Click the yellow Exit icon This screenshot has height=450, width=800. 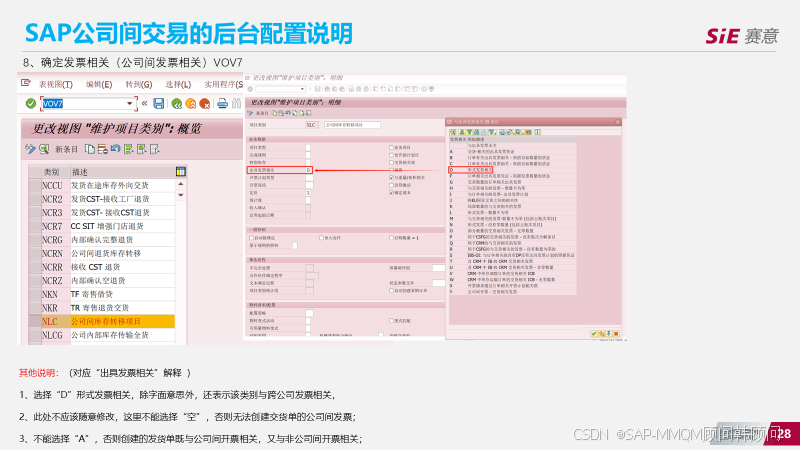click(191, 104)
